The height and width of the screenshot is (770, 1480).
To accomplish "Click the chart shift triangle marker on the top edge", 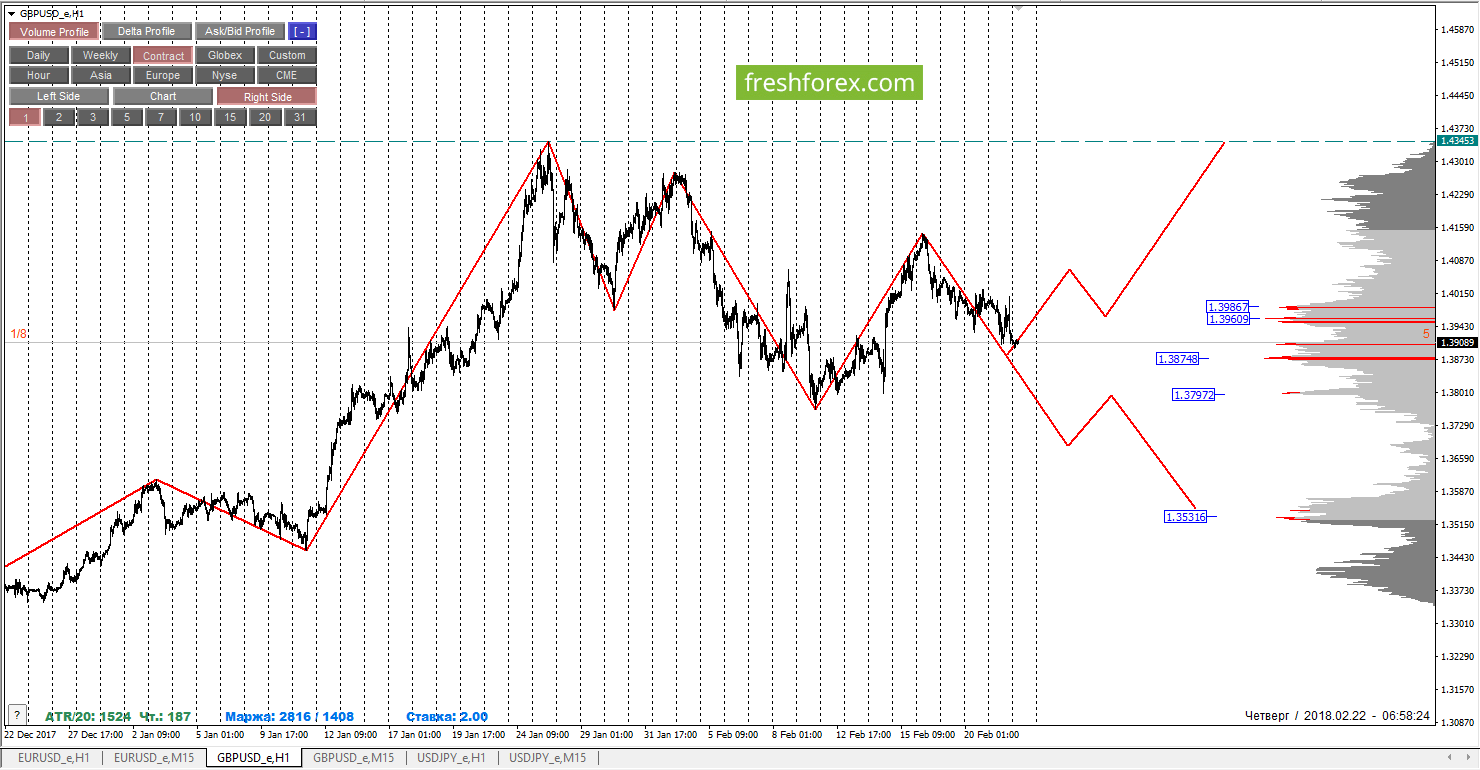I will click(x=1019, y=9).
